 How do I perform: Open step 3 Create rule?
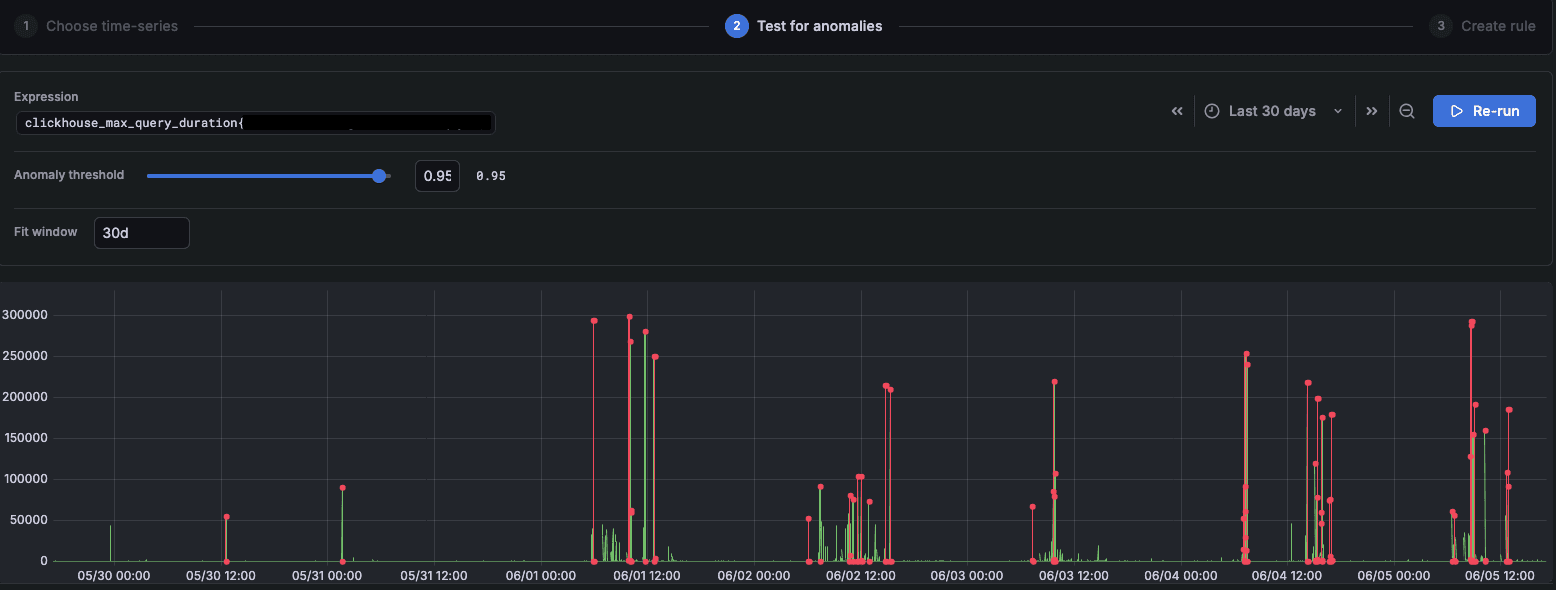[x=1482, y=26]
